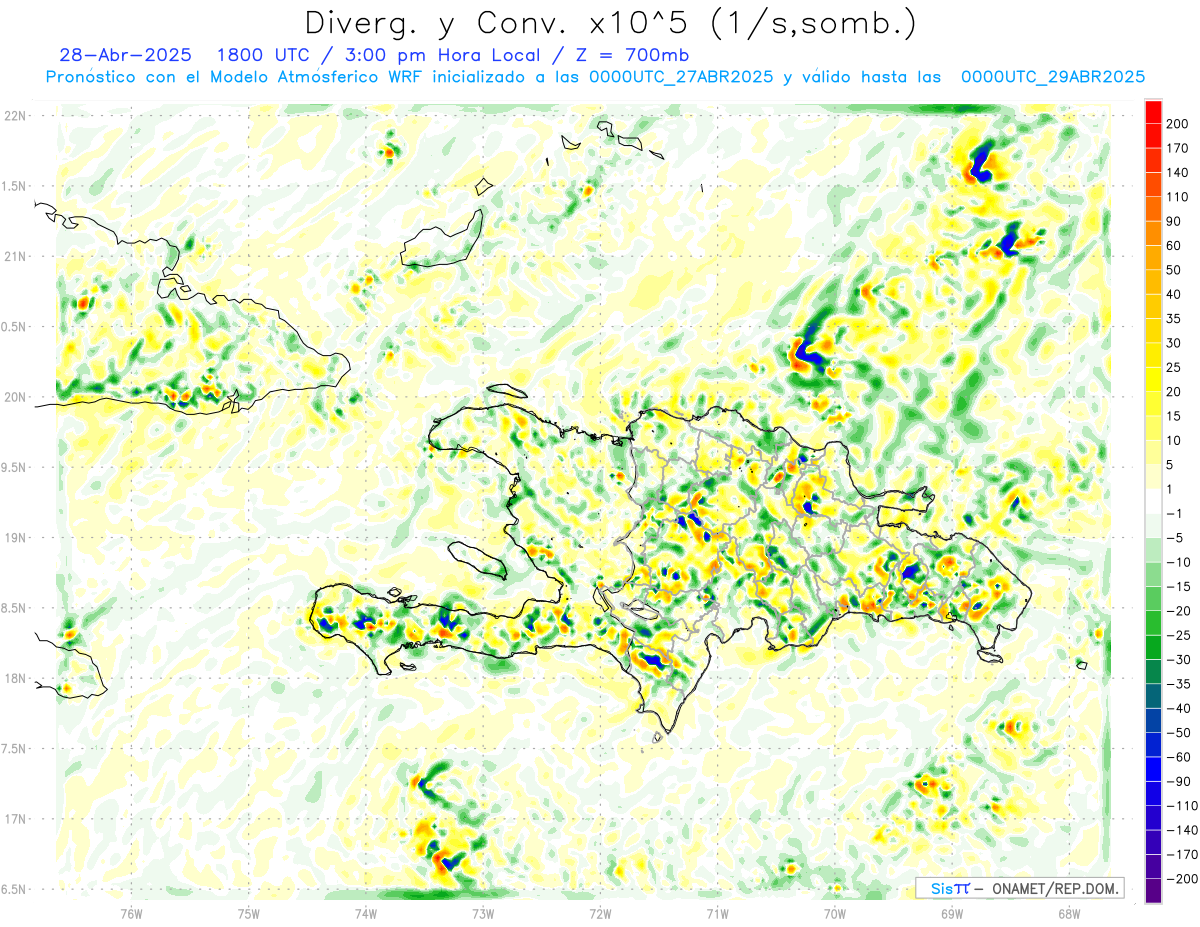The width and height of the screenshot is (1200, 927).
Task: Click the 'Z = 700mb' level label
Action: click(632, 55)
